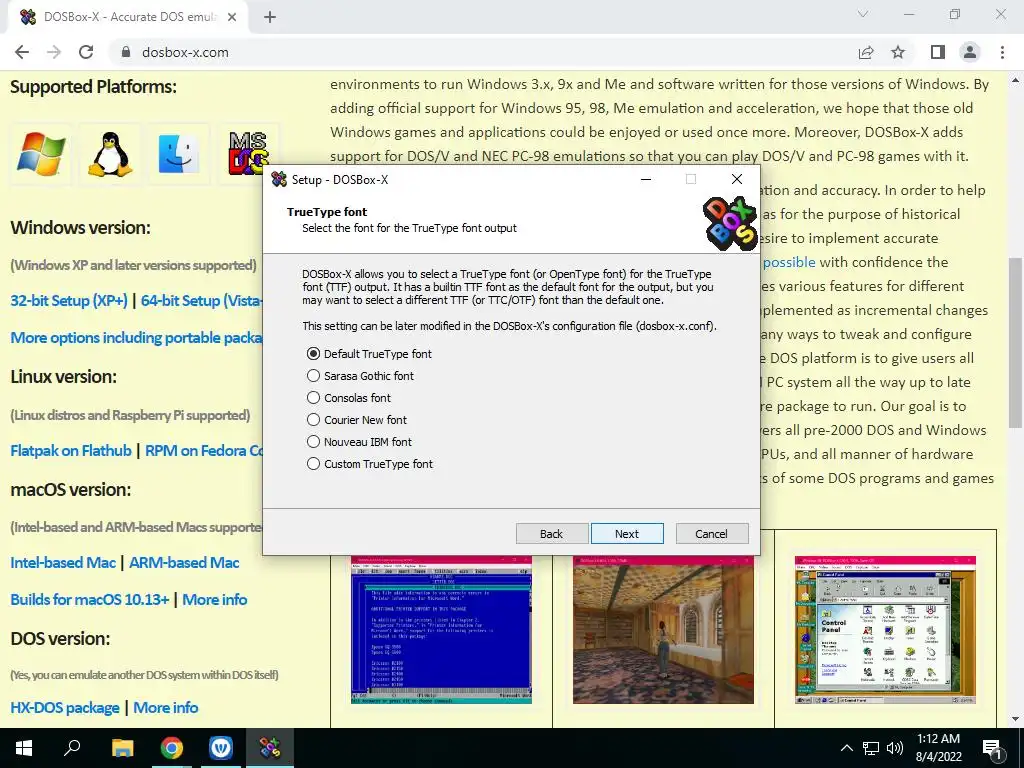This screenshot has height=768, width=1024.
Task: Open the 32-bit Setup (XP+) link
Action: 69,300
